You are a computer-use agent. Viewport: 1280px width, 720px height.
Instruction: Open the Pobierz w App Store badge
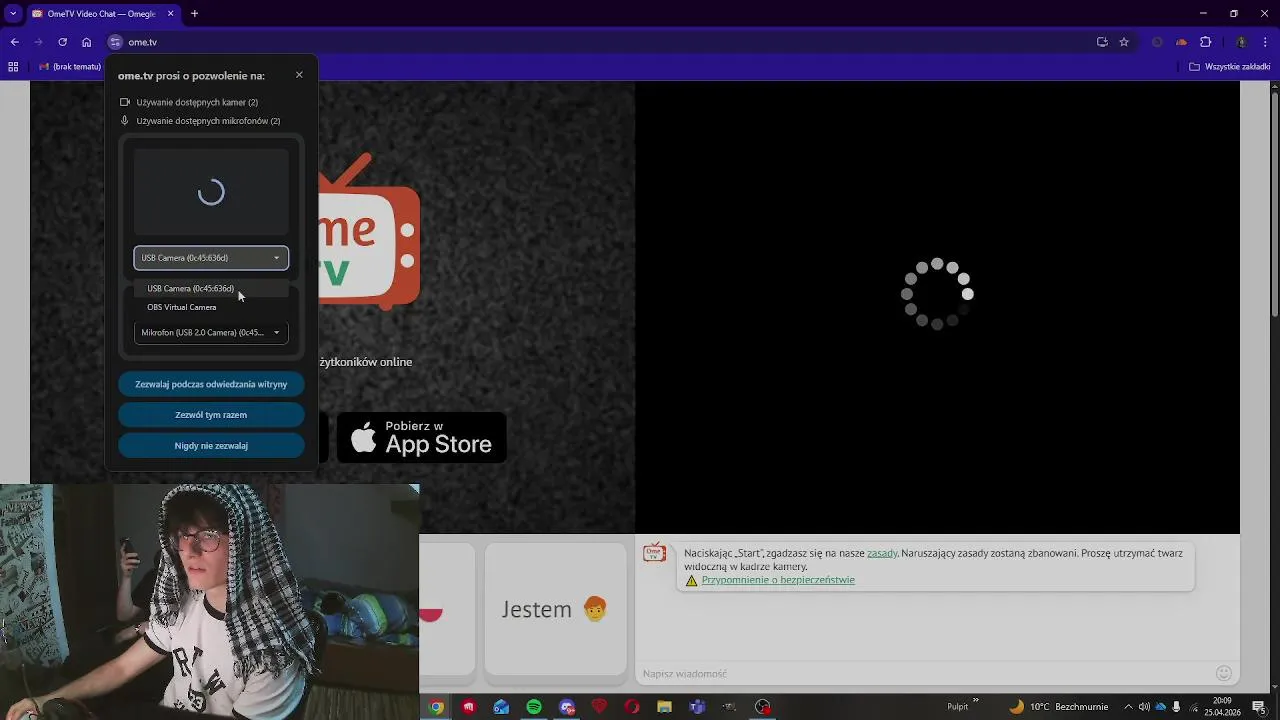pos(421,438)
